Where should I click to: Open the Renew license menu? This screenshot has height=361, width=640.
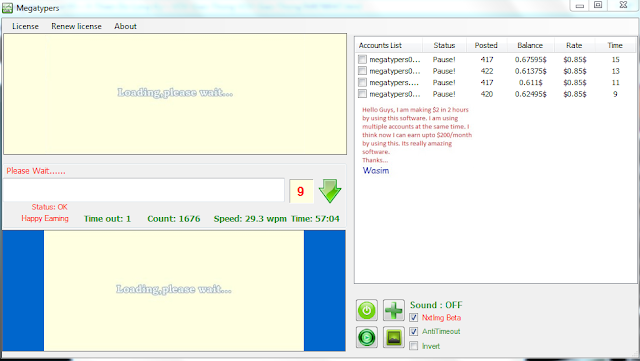[76, 26]
